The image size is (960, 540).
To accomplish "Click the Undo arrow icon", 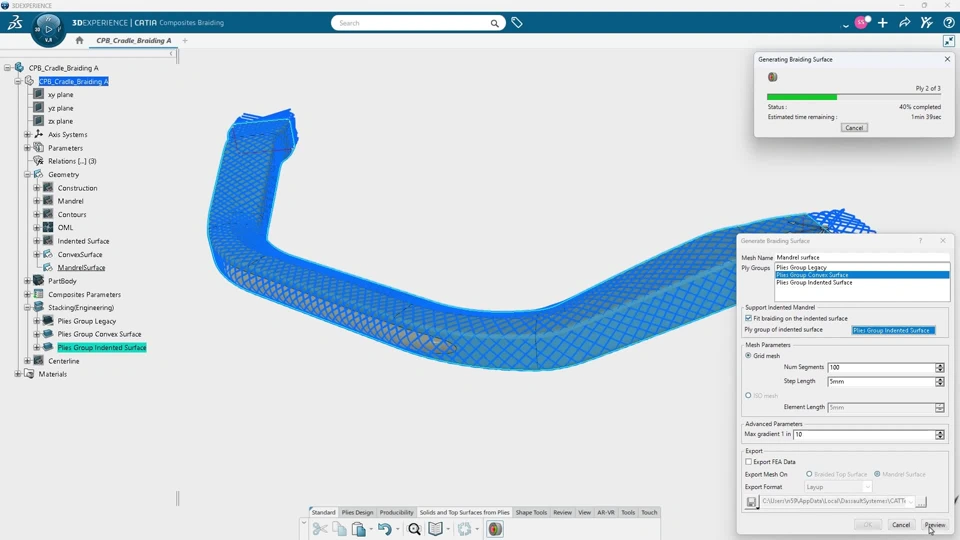I will (x=384, y=529).
